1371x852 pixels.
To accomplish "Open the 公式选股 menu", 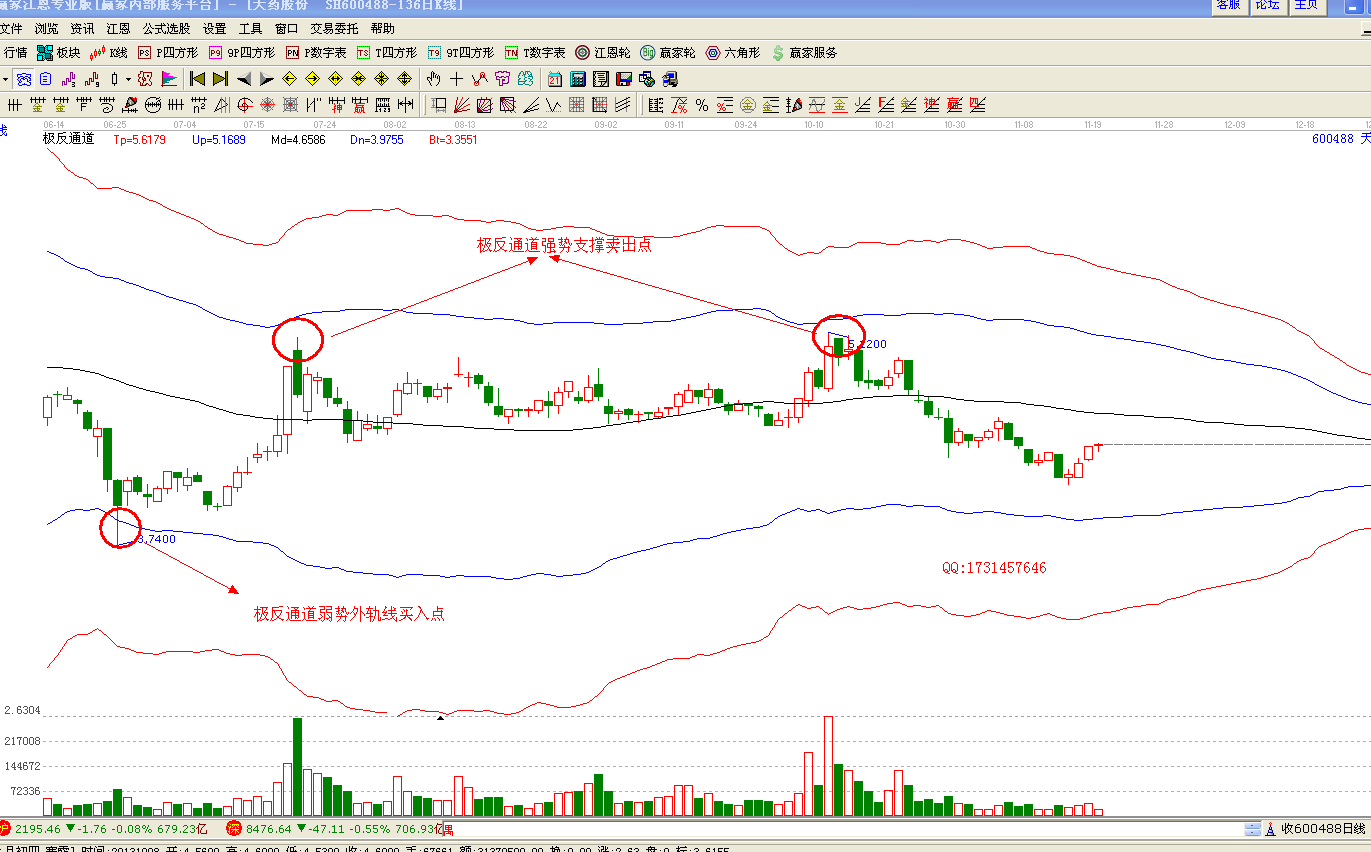I will pos(167,29).
